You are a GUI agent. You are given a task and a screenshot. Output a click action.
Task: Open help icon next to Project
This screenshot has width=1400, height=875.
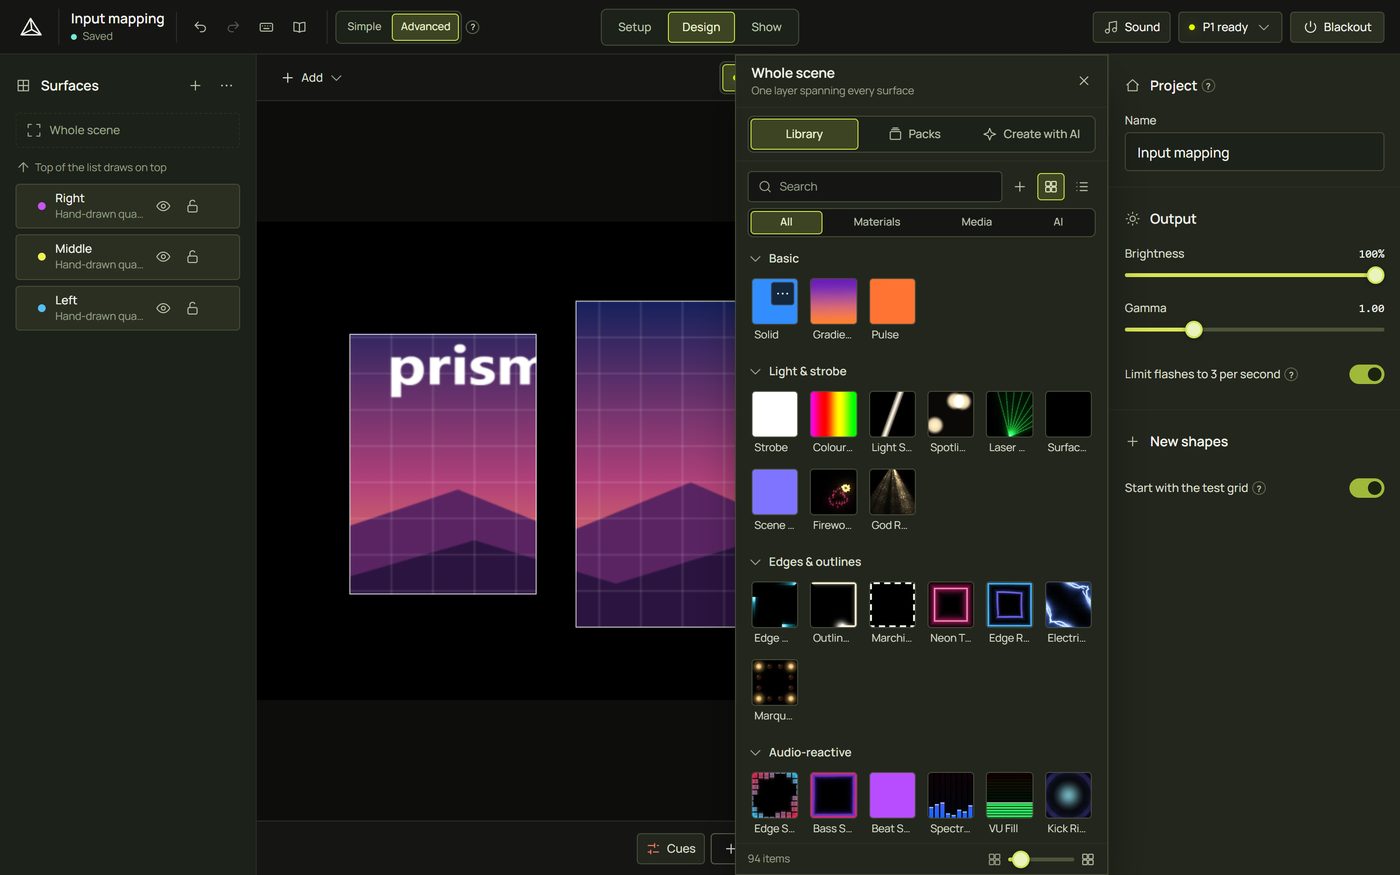coord(1208,86)
